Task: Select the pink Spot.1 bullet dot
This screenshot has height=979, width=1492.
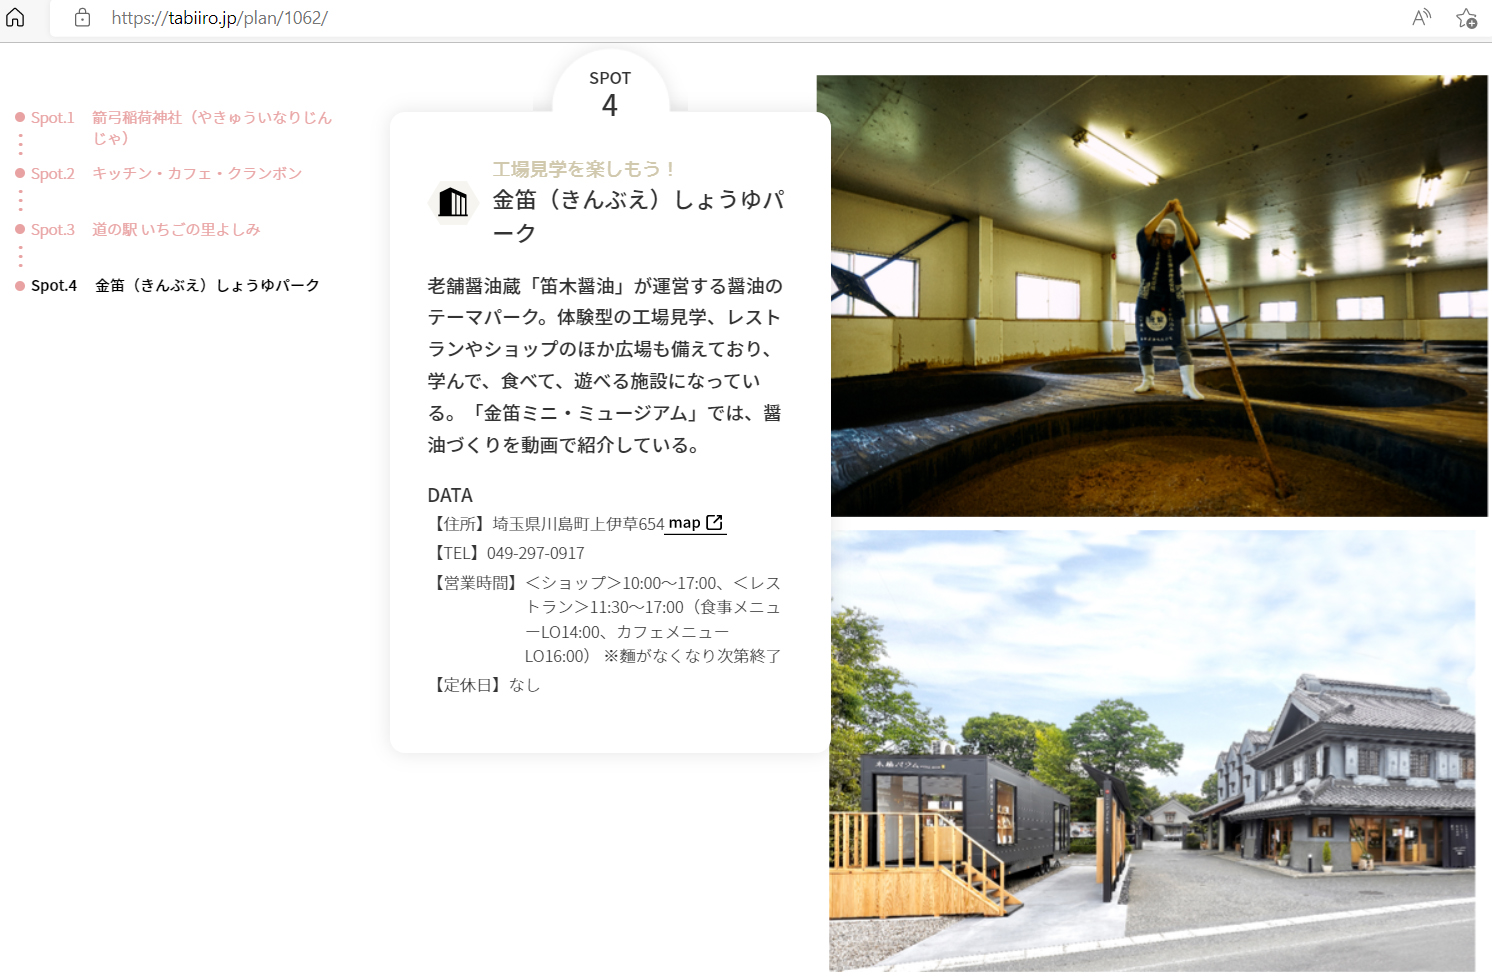Action: pyautogui.click(x=20, y=117)
